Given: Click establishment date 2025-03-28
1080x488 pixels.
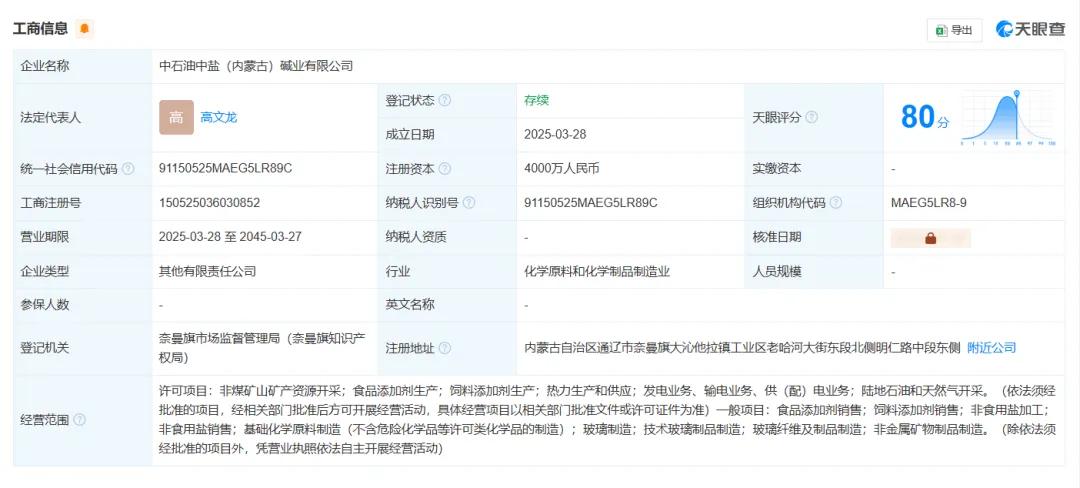Looking at the screenshot, I should pos(555,135).
